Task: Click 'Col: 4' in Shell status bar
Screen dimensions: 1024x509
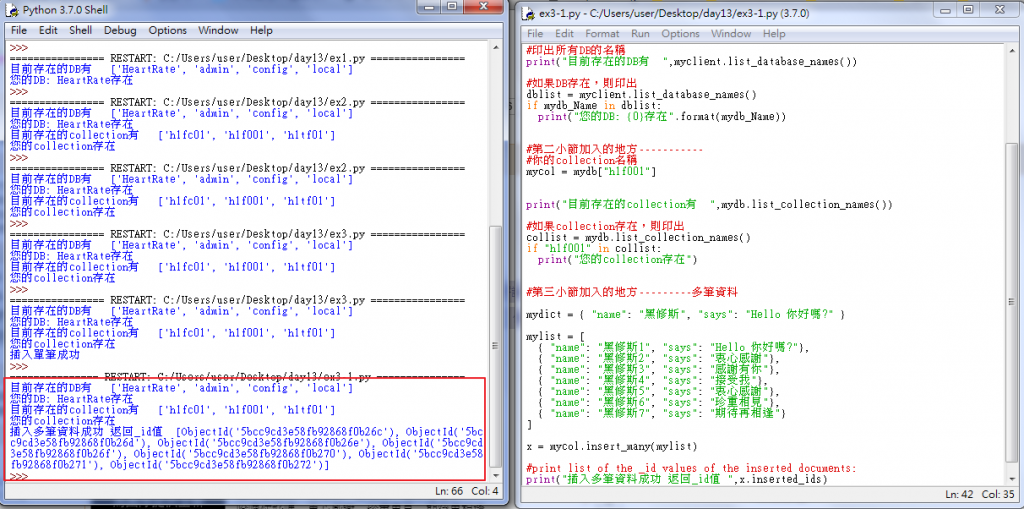Action: coord(486,491)
